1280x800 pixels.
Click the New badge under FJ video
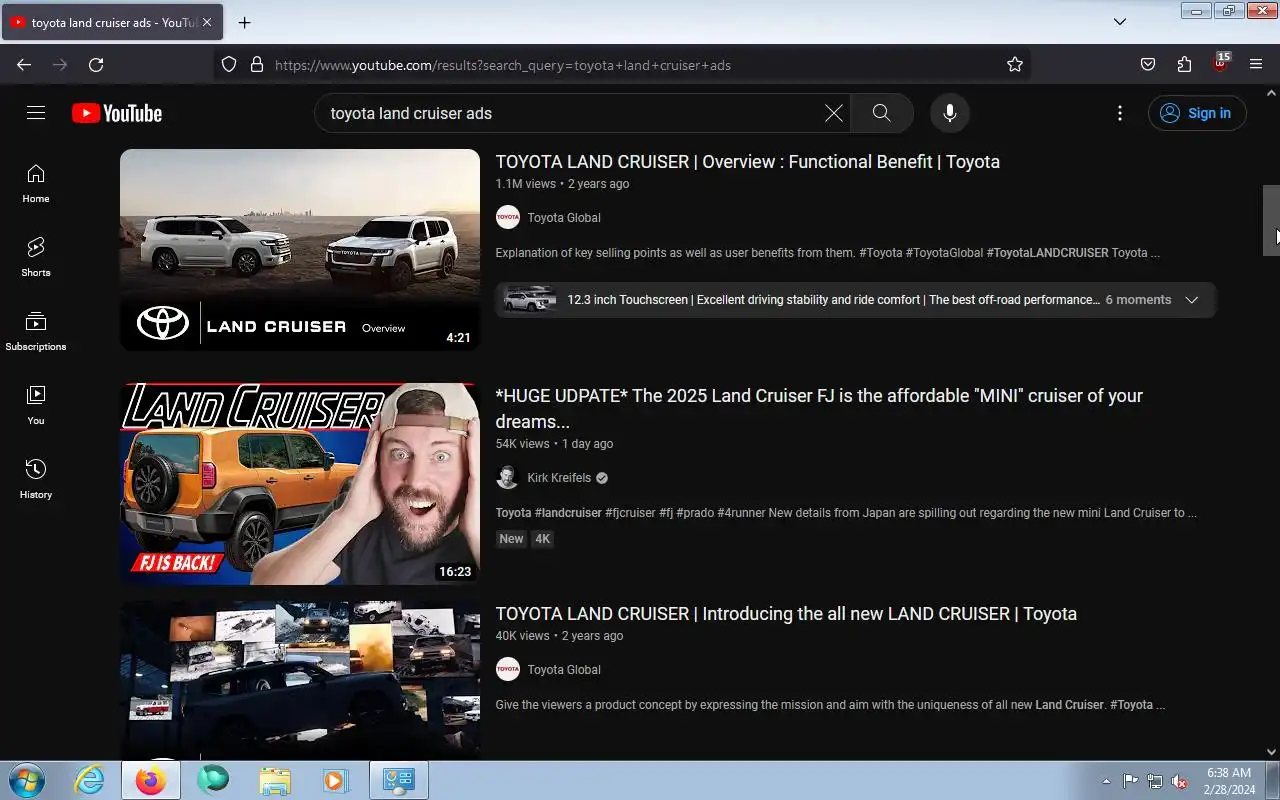(511, 539)
